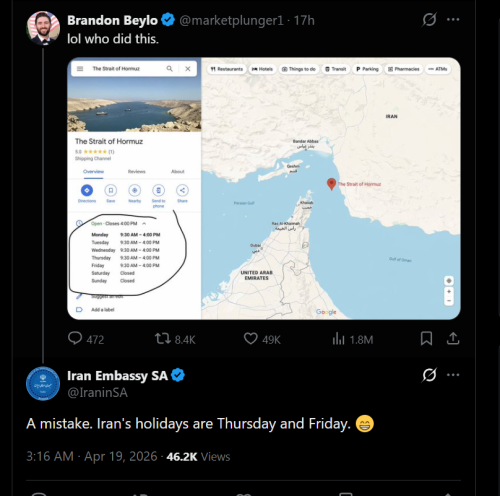The width and height of the screenshot is (500, 496).
Task: View analytics showing 1.8M views
Action: click(x=338, y=339)
